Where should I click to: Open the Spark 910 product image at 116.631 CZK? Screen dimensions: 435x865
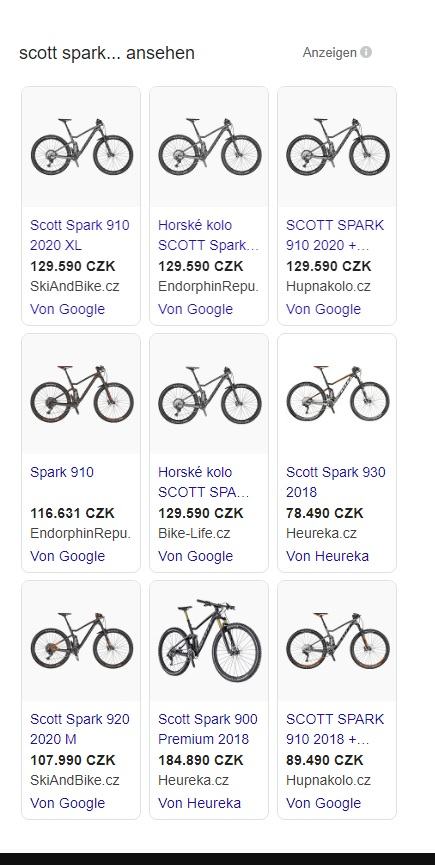pyautogui.click(x=81, y=394)
